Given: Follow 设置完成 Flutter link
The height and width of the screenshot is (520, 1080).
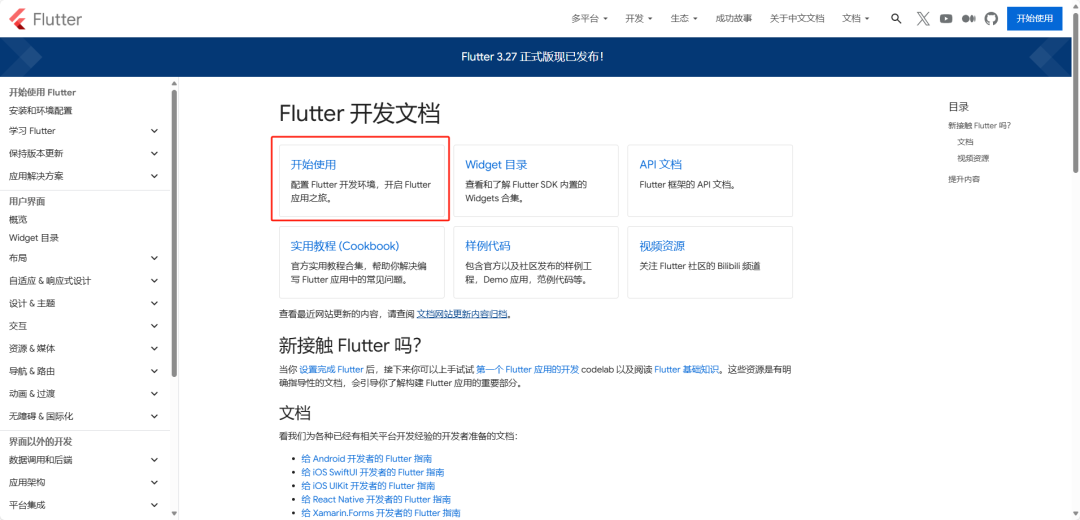Looking at the screenshot, I should click(x=331, y=370).
